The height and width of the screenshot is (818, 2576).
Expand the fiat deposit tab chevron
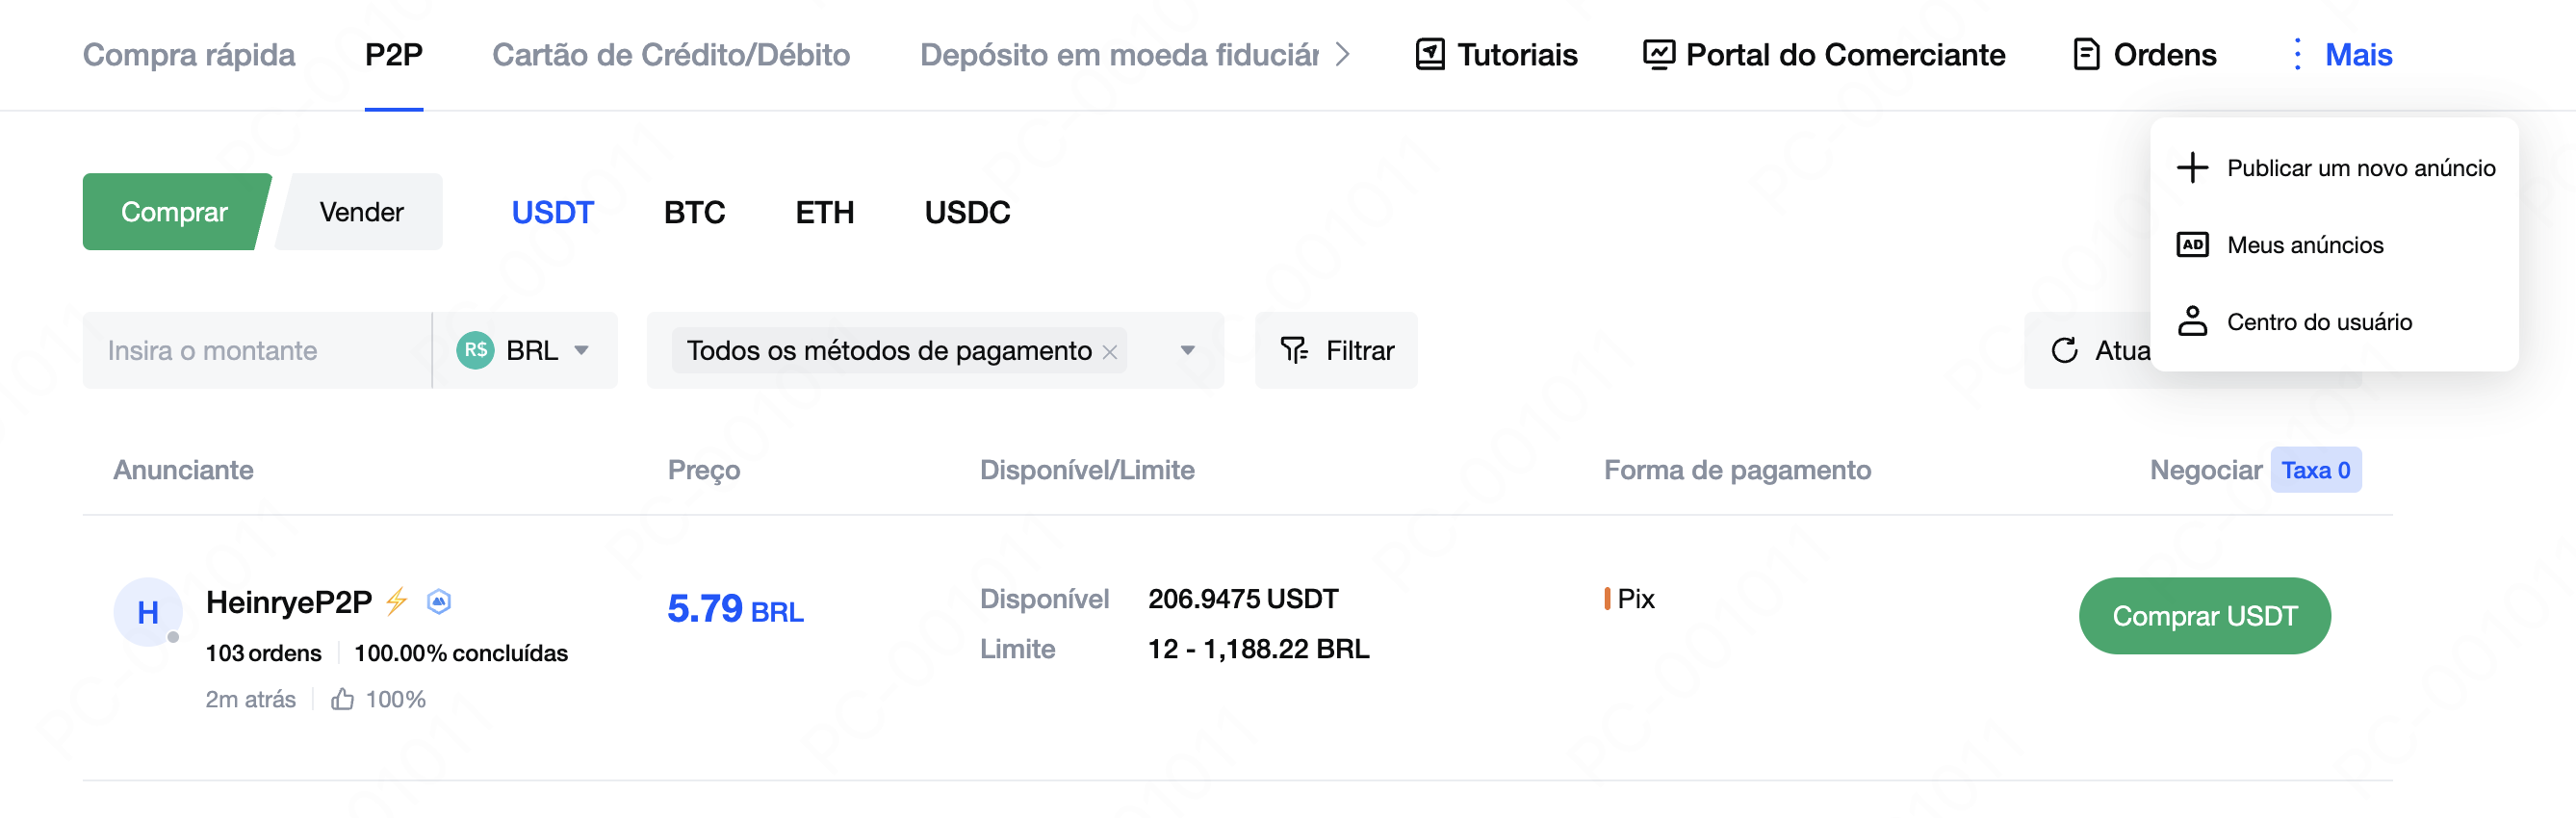(1342, 54)
